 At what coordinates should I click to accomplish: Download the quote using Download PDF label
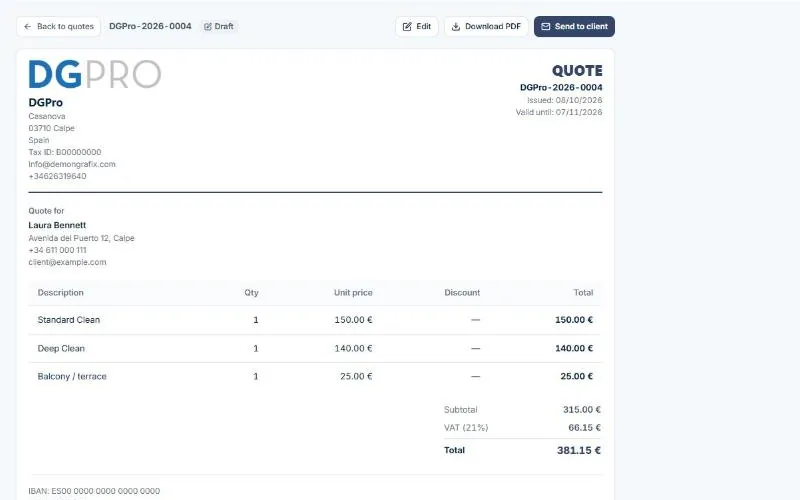(493, 27)
